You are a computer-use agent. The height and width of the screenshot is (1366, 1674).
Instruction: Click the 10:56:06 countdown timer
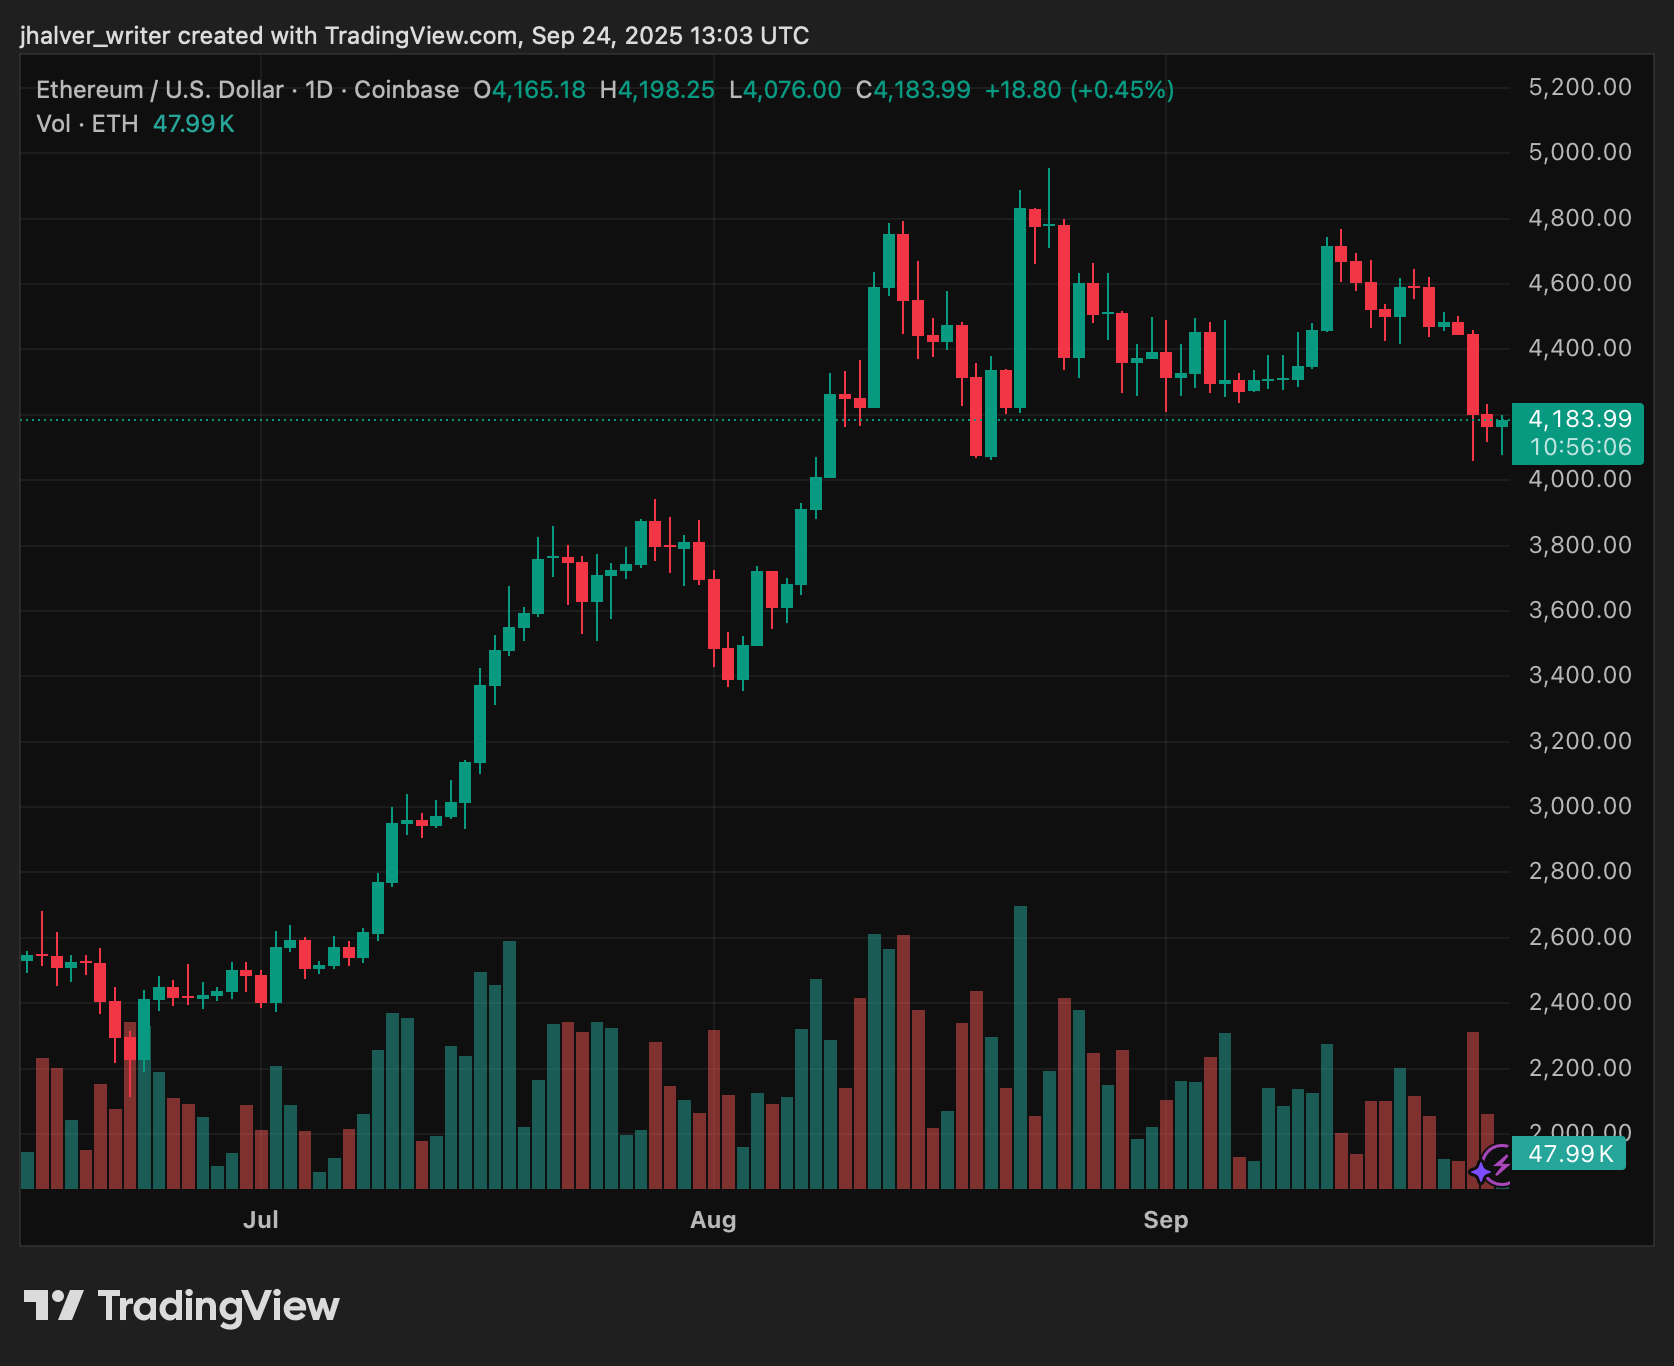(x=1579, y=447)
